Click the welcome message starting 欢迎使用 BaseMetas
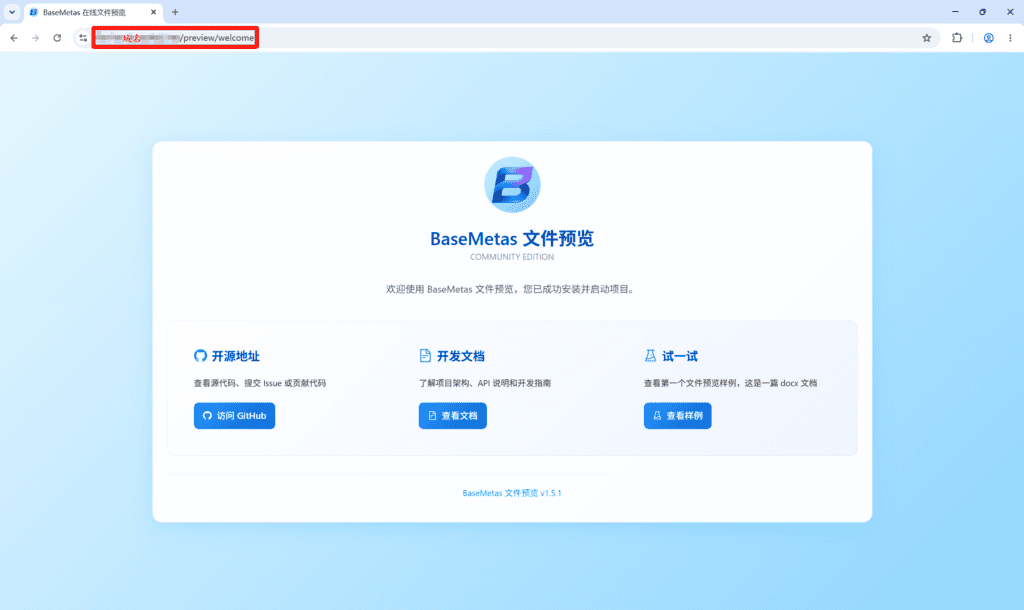Image resolution: width=1024 pixels, height=610 pixels. [x=511, y=289]
